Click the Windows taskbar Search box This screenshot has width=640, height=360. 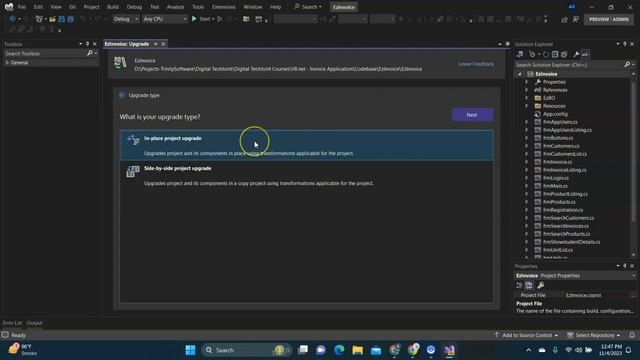(246, 350)
